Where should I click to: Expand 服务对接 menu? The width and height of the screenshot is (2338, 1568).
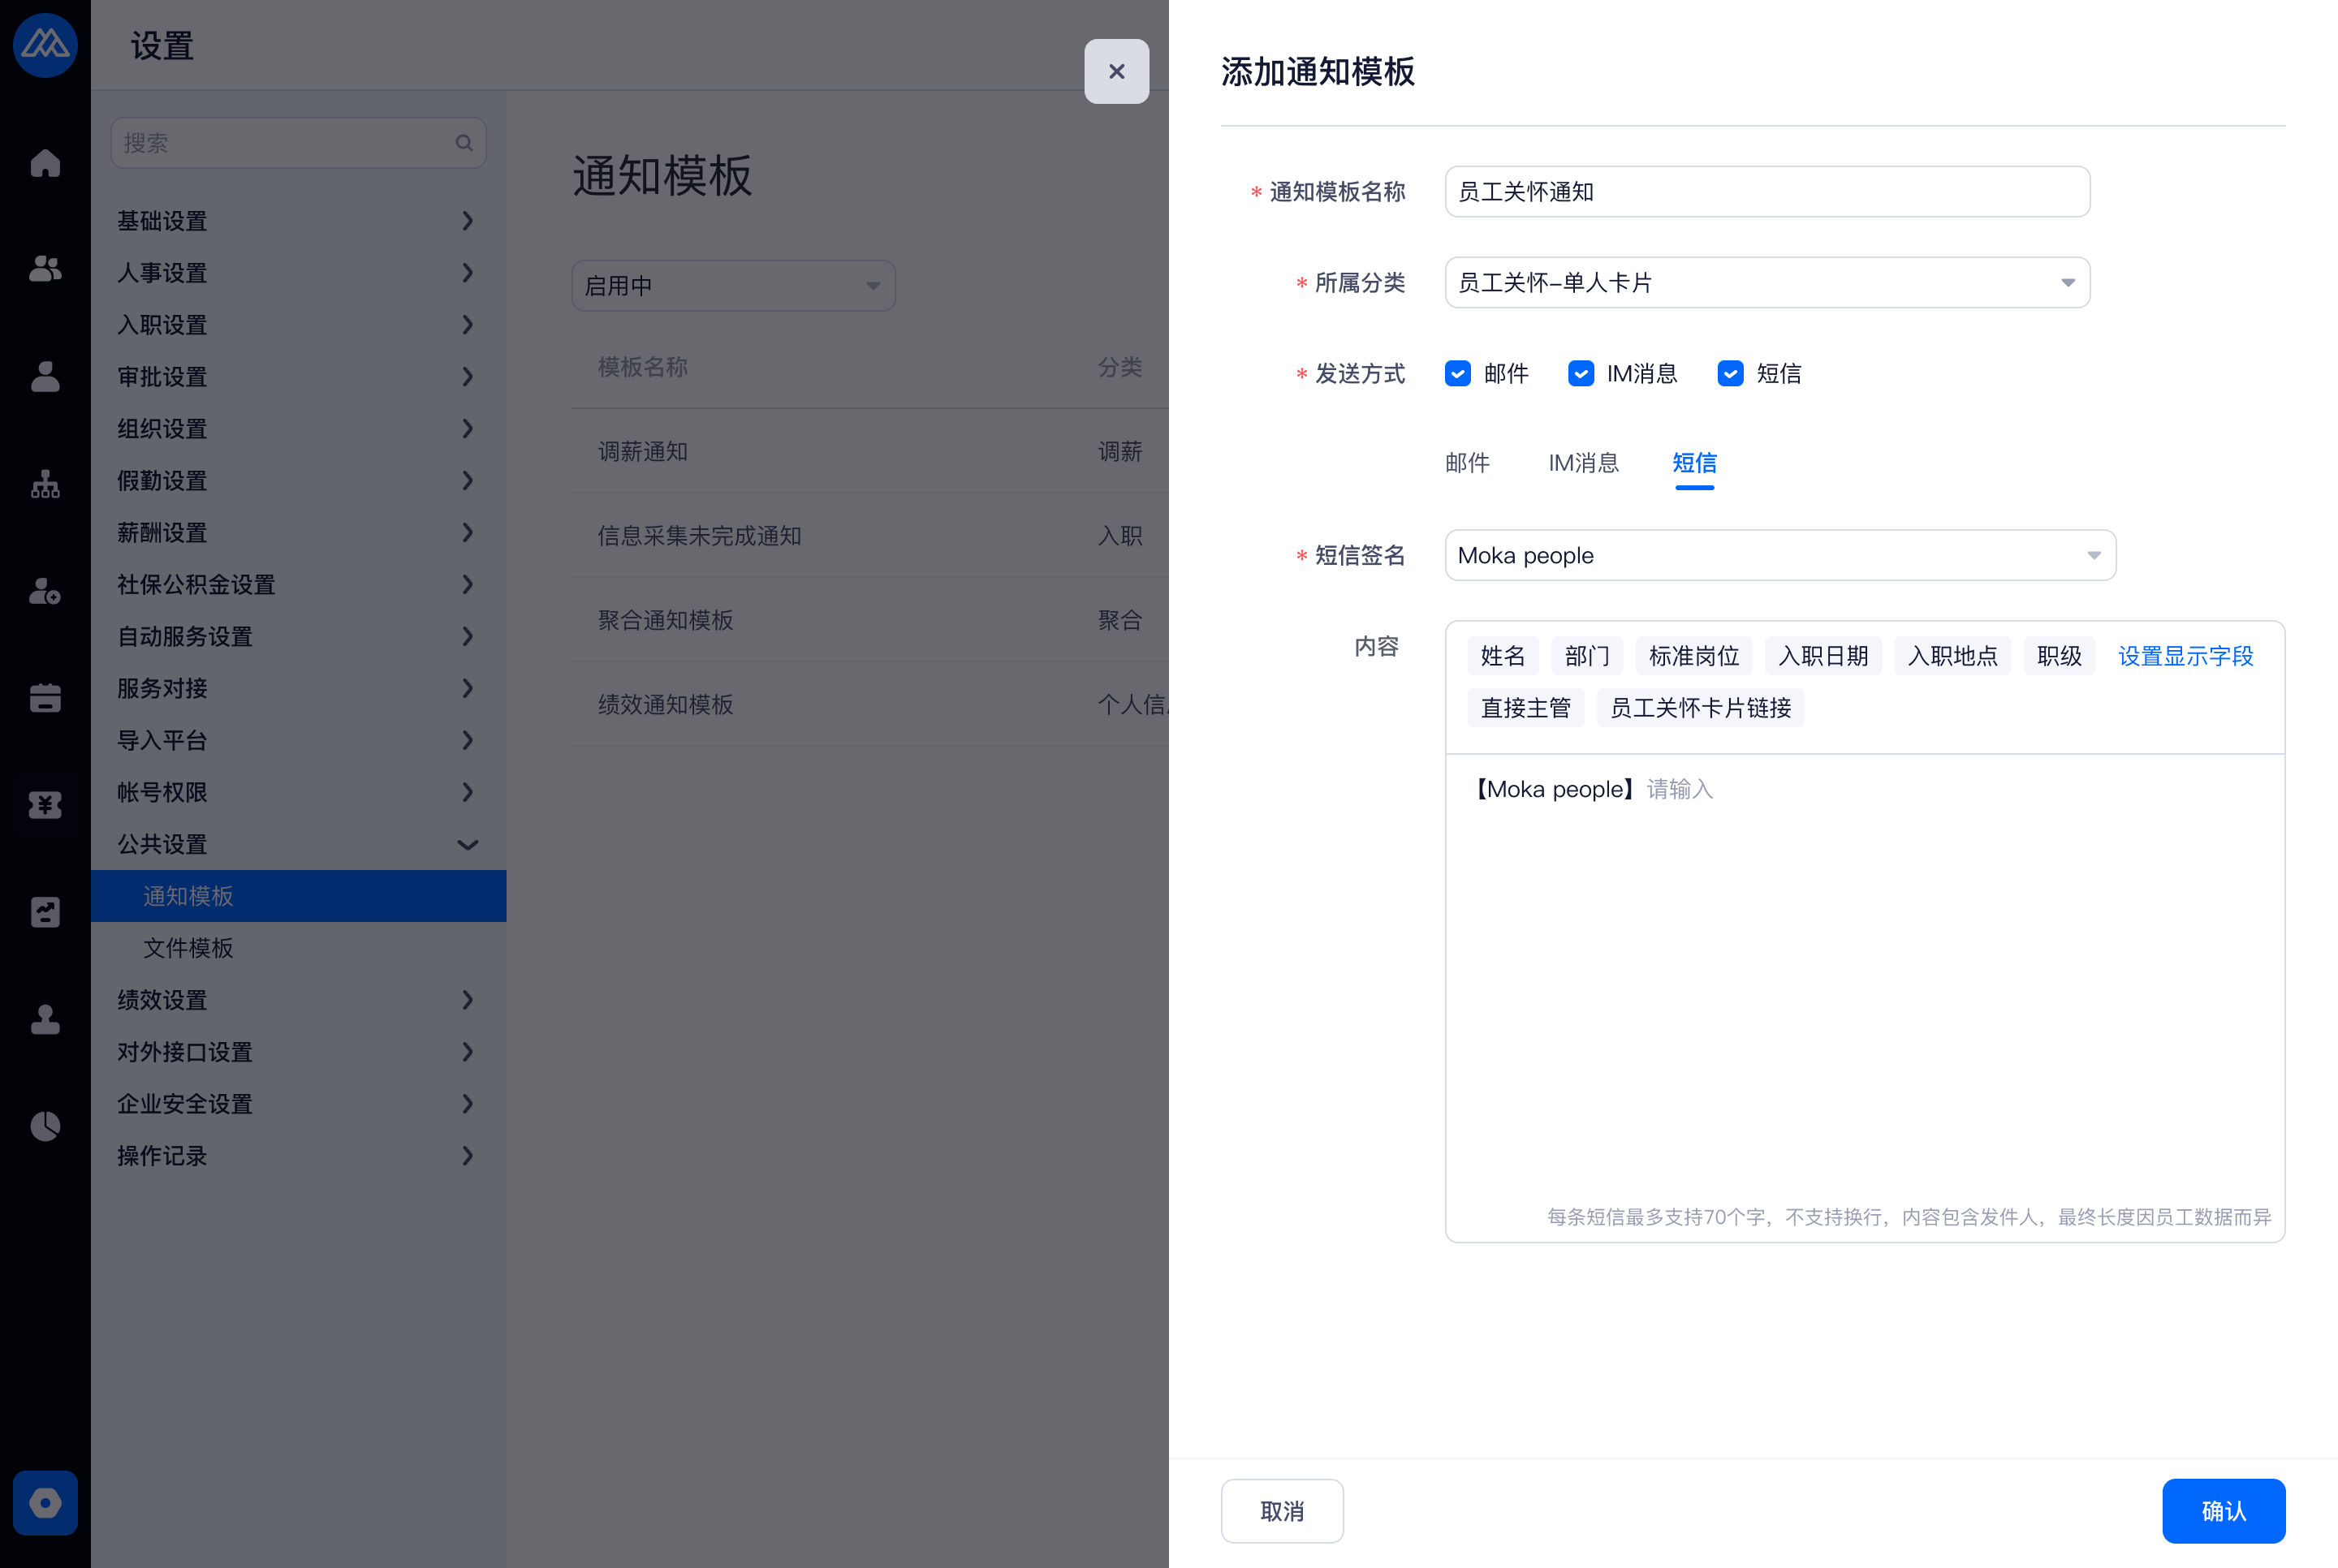tap(298, 688)
